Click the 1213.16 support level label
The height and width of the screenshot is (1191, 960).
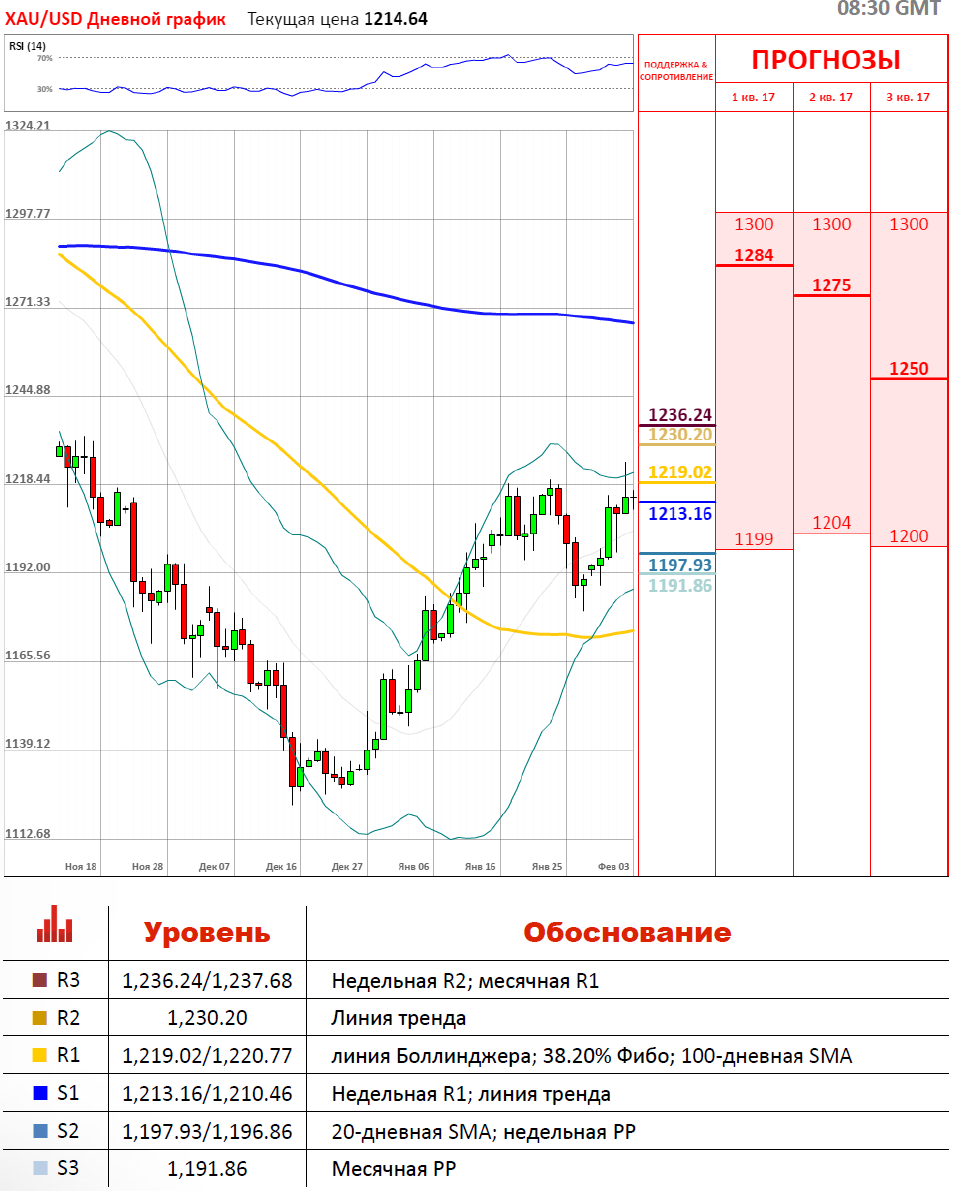680,514
